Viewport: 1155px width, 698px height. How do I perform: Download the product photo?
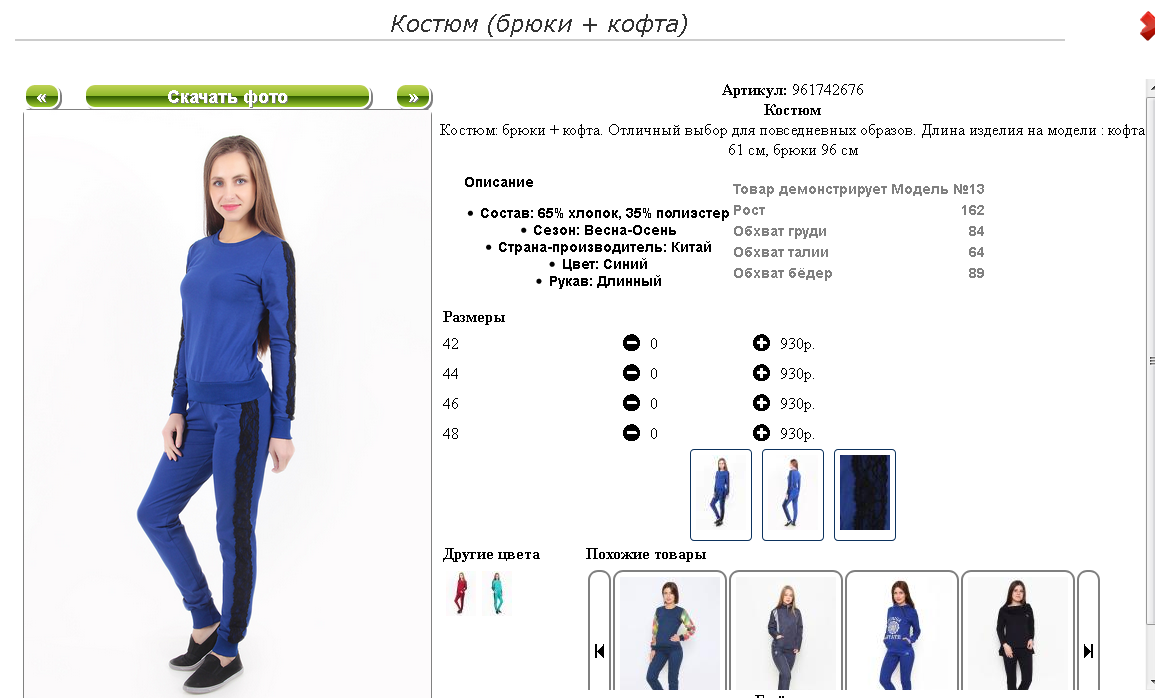tap(228, 96)
